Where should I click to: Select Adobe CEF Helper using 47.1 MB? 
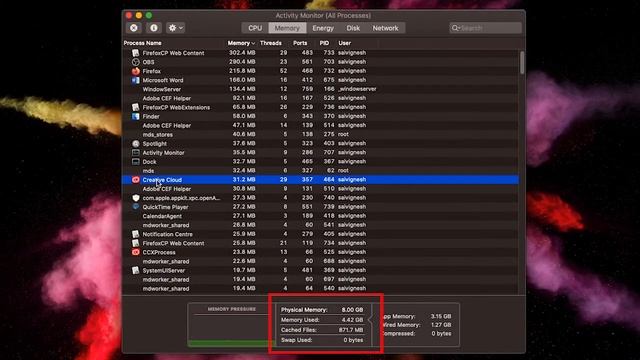pos(320,125)
